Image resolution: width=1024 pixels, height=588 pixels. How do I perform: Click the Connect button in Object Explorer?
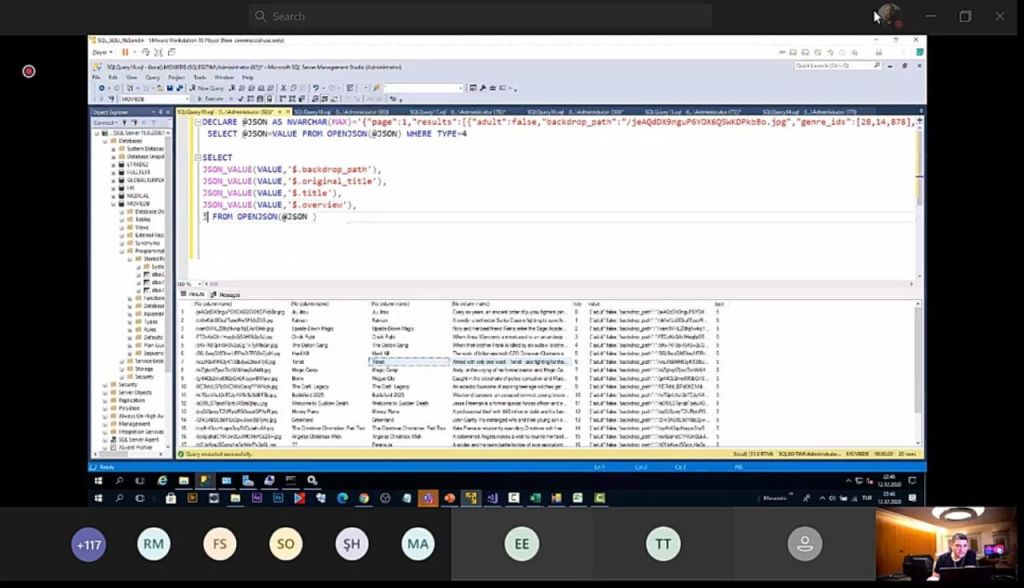point(104,122)
